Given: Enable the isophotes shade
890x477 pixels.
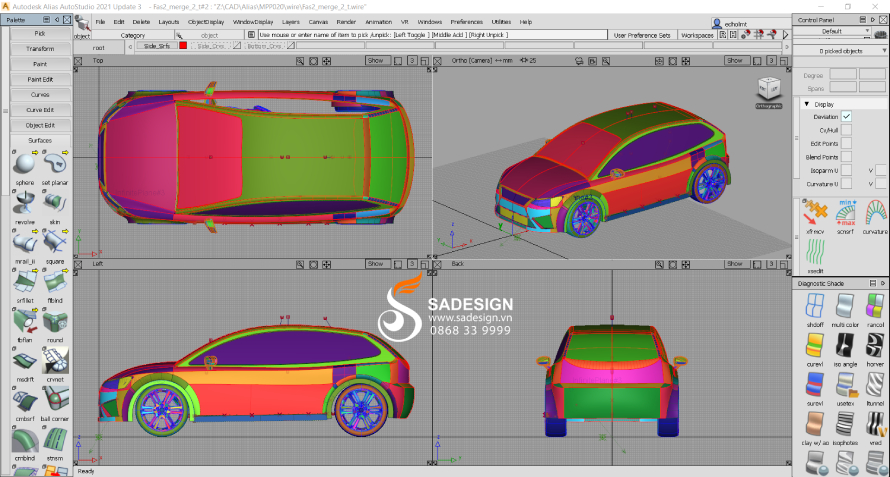Looking at the screenshot, I should click(x=845, y=424).
